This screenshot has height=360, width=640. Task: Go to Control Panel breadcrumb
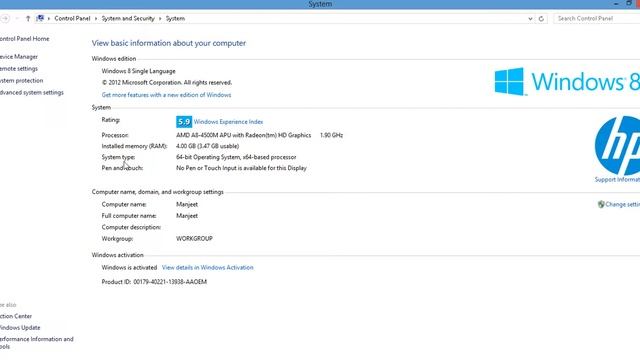72,18
